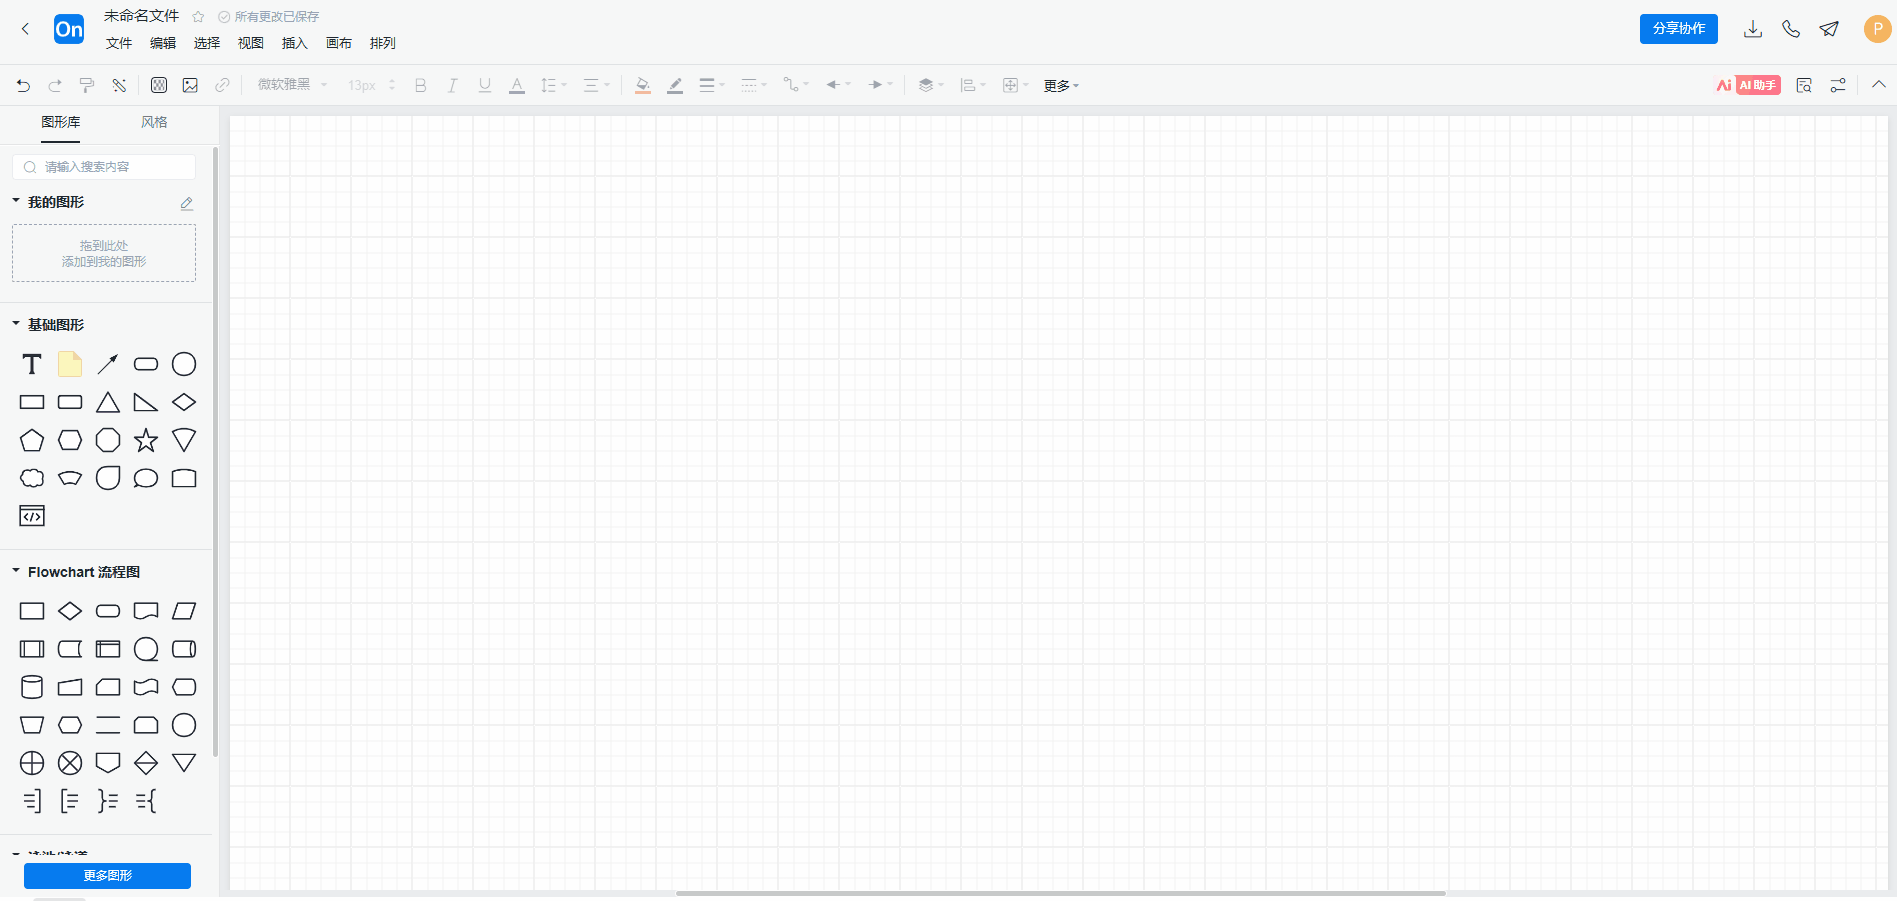Switch to the 风格 tab
Screen dimensions: 1897x901
pos(154,122)
